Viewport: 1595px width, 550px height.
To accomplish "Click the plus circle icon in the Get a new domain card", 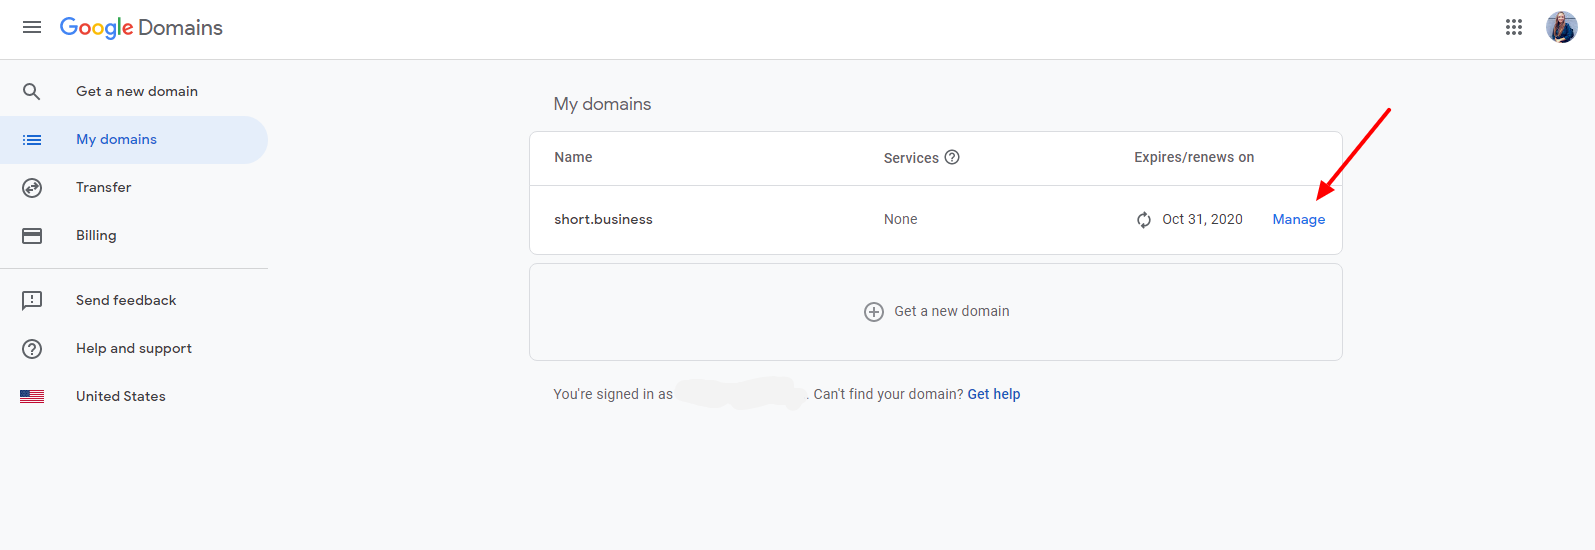I will click(x=874, y=311).
